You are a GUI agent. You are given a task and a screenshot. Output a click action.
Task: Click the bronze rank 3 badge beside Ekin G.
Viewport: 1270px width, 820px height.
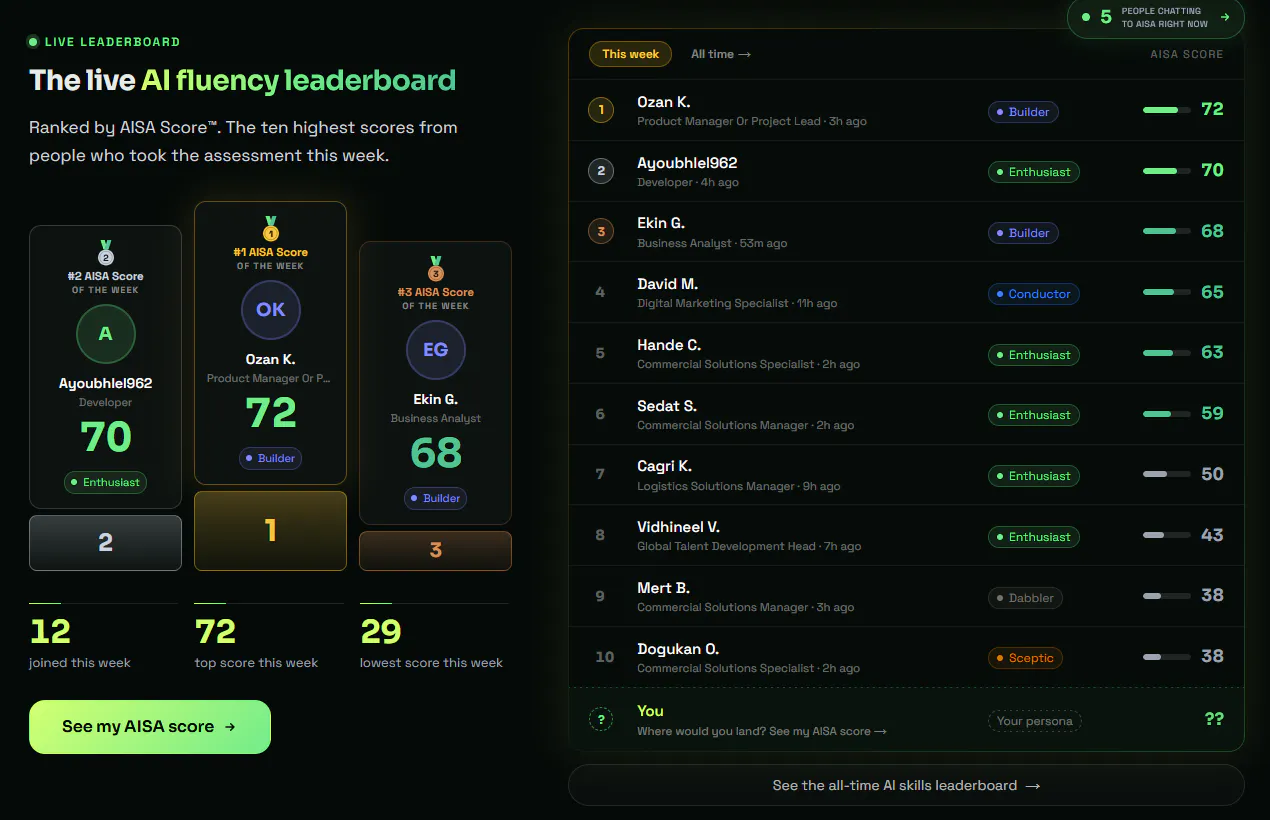point(601,232)
